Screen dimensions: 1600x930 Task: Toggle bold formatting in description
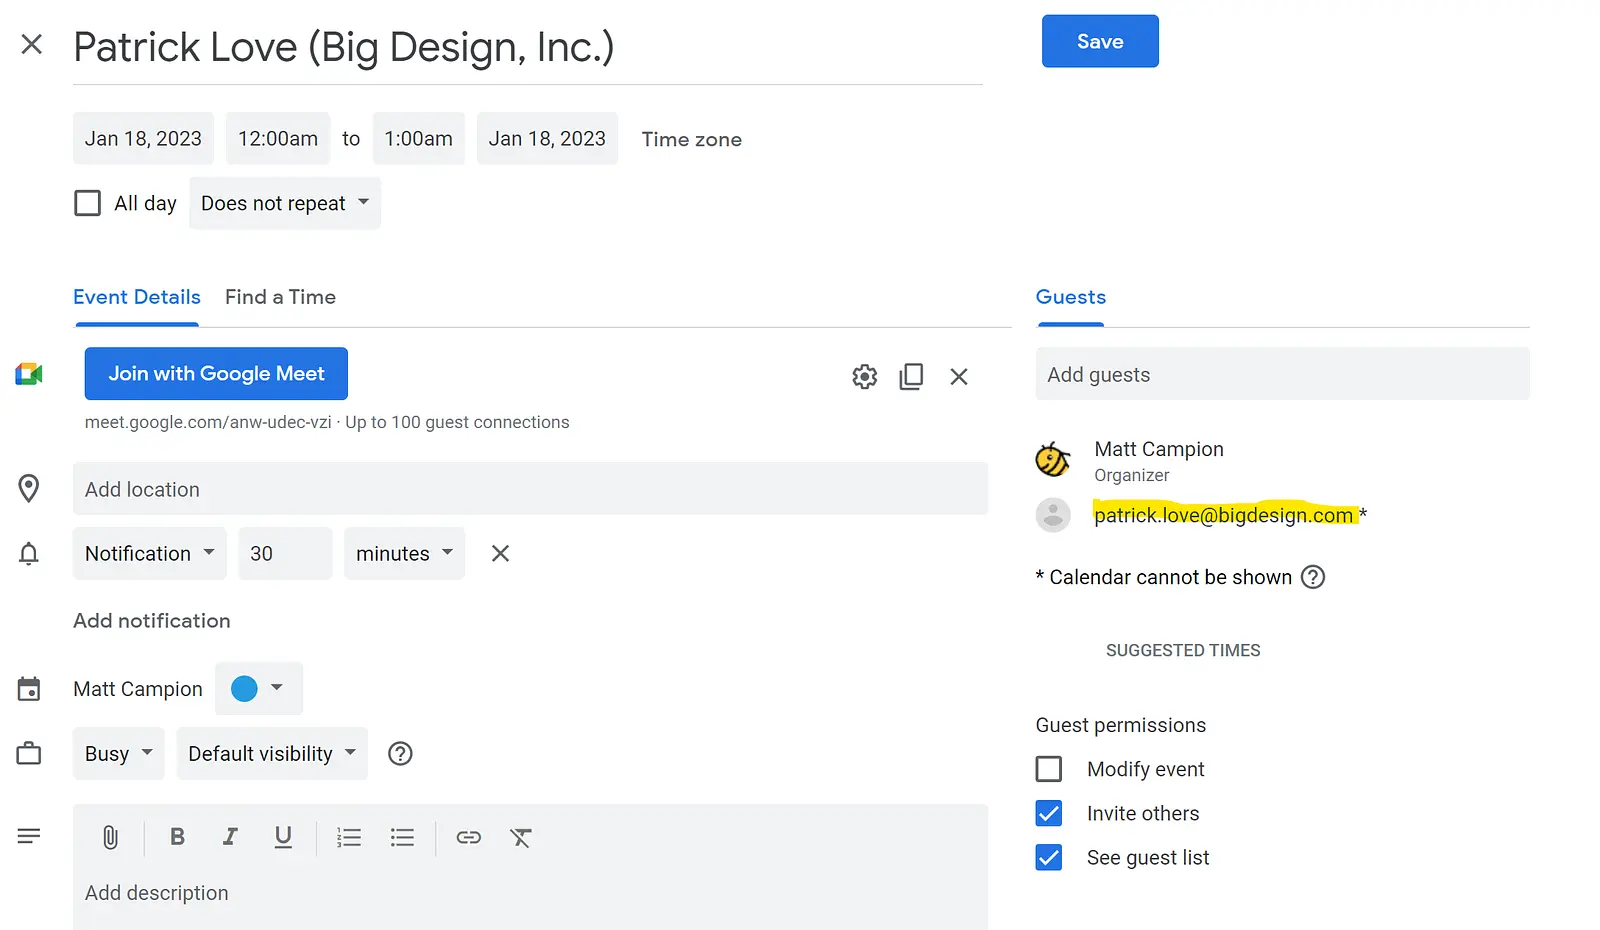tap(177, 837)
